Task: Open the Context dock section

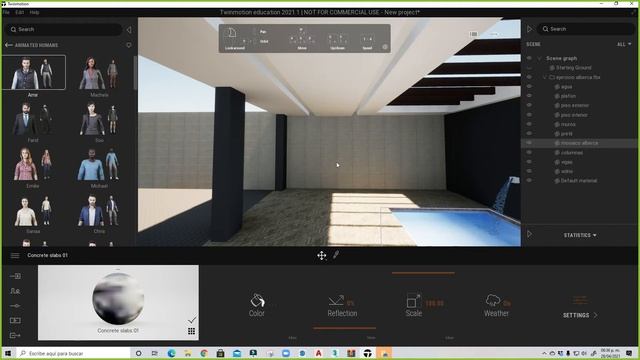Action: [15, 291]
